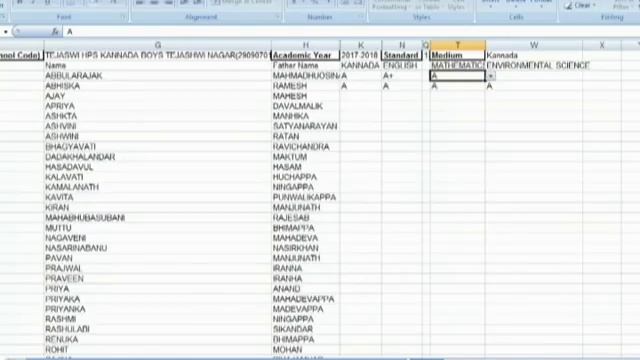This screenshot has width=640, height=360.
Task: Open the Font group dialog launcher
Action: tap(123, 17)
